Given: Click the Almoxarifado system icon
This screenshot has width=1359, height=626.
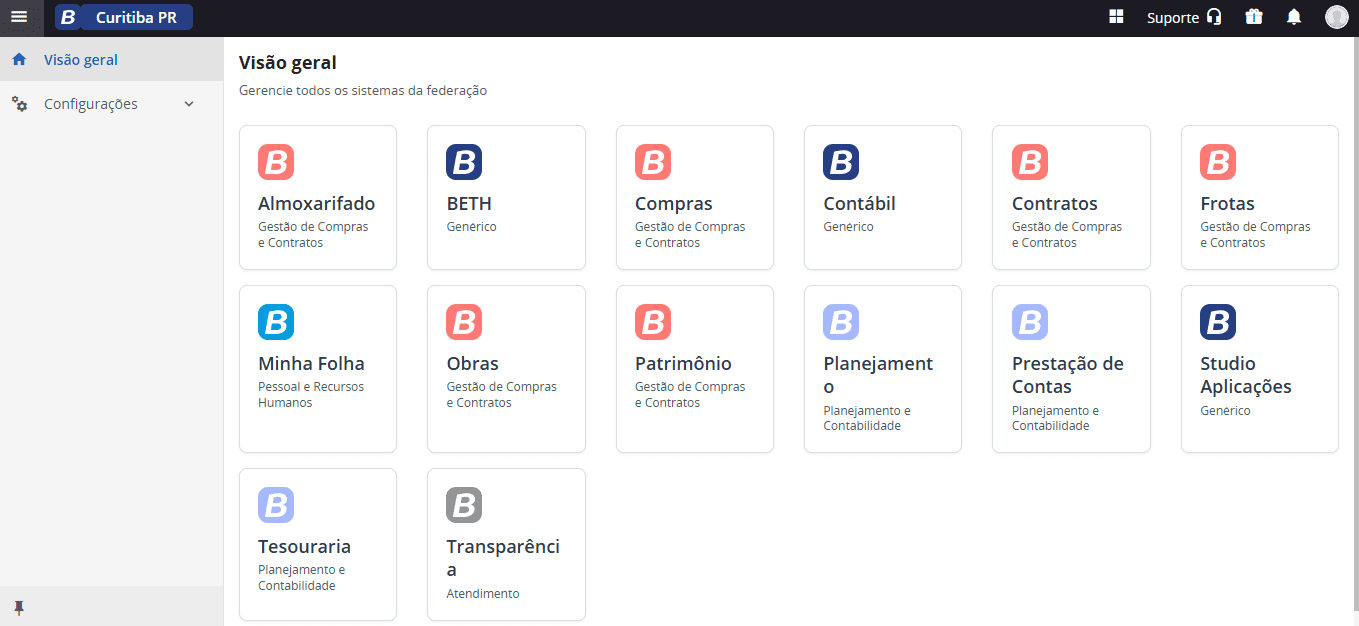Looking at the screenshot, I should [x=276, y=162].
